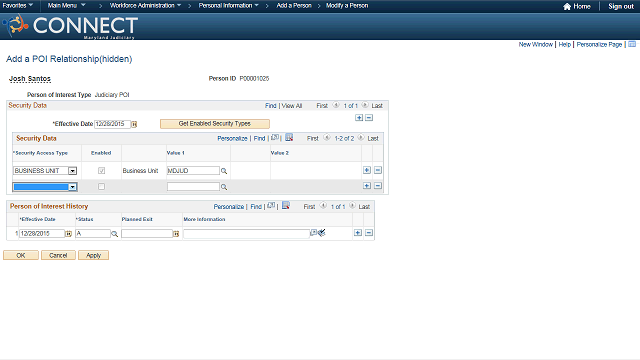Image resolution: width=640 pixels, height=360 pixels.
Task: Add a Person of Interest History row
Action: 358,233
